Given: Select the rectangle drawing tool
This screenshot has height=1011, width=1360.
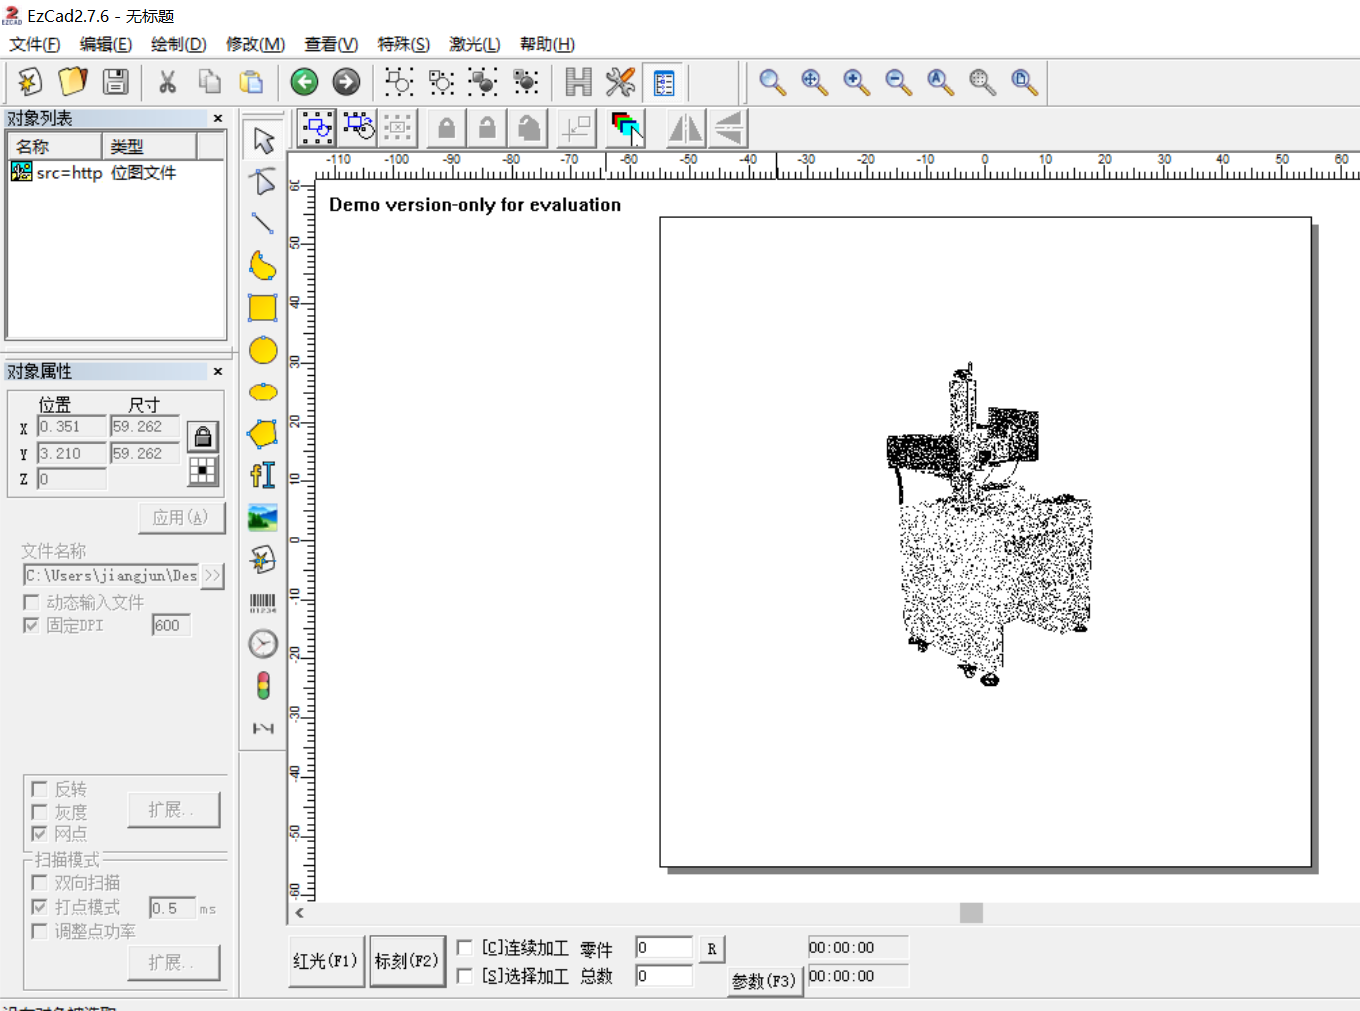Looking at the screenshot, I should (263, 308).
